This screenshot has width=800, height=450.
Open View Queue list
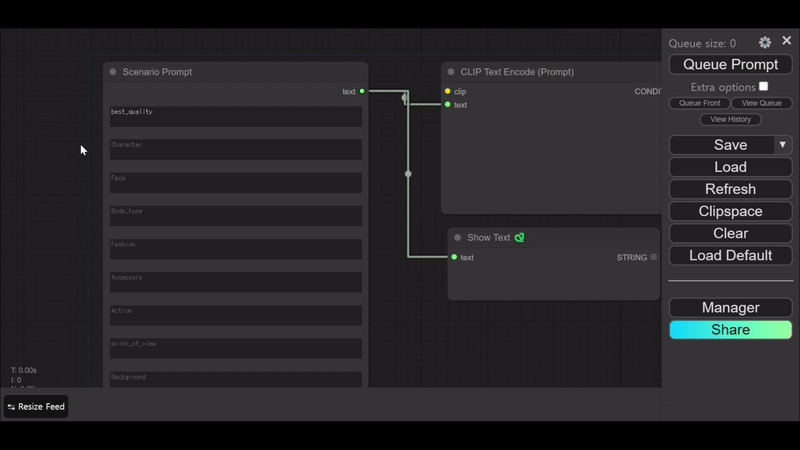(x=761, y=103)
